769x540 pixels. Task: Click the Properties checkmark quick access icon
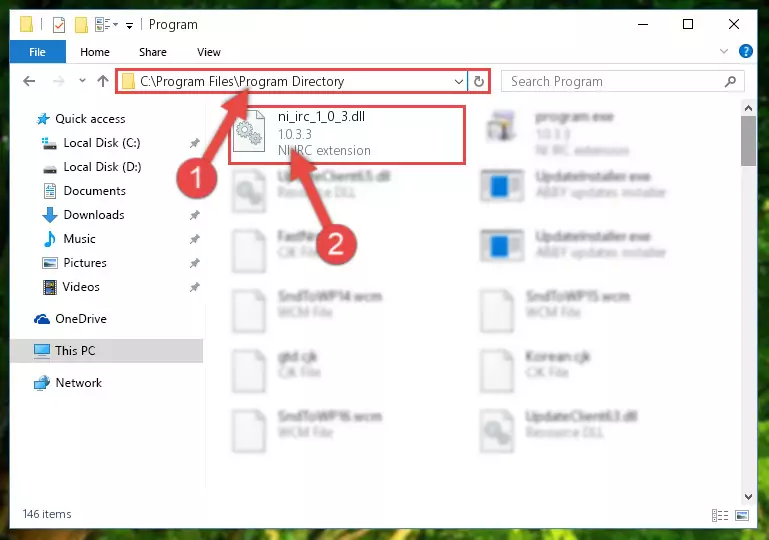59,25
